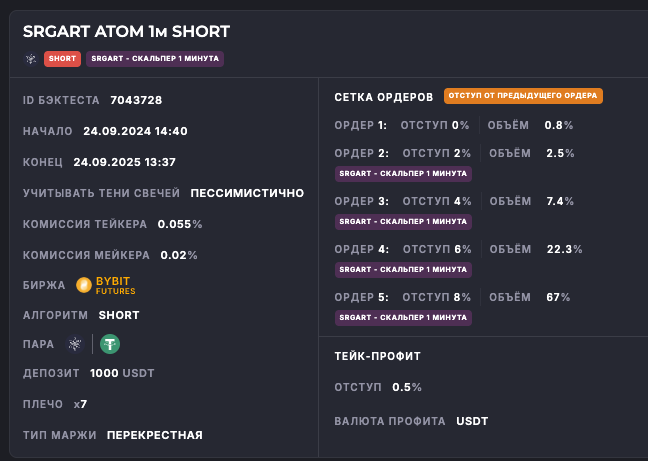This screenshot has width=648, height=461.
Task: Open the SRGART filter badge under Ордер 5
Action: tap(403, 317)
